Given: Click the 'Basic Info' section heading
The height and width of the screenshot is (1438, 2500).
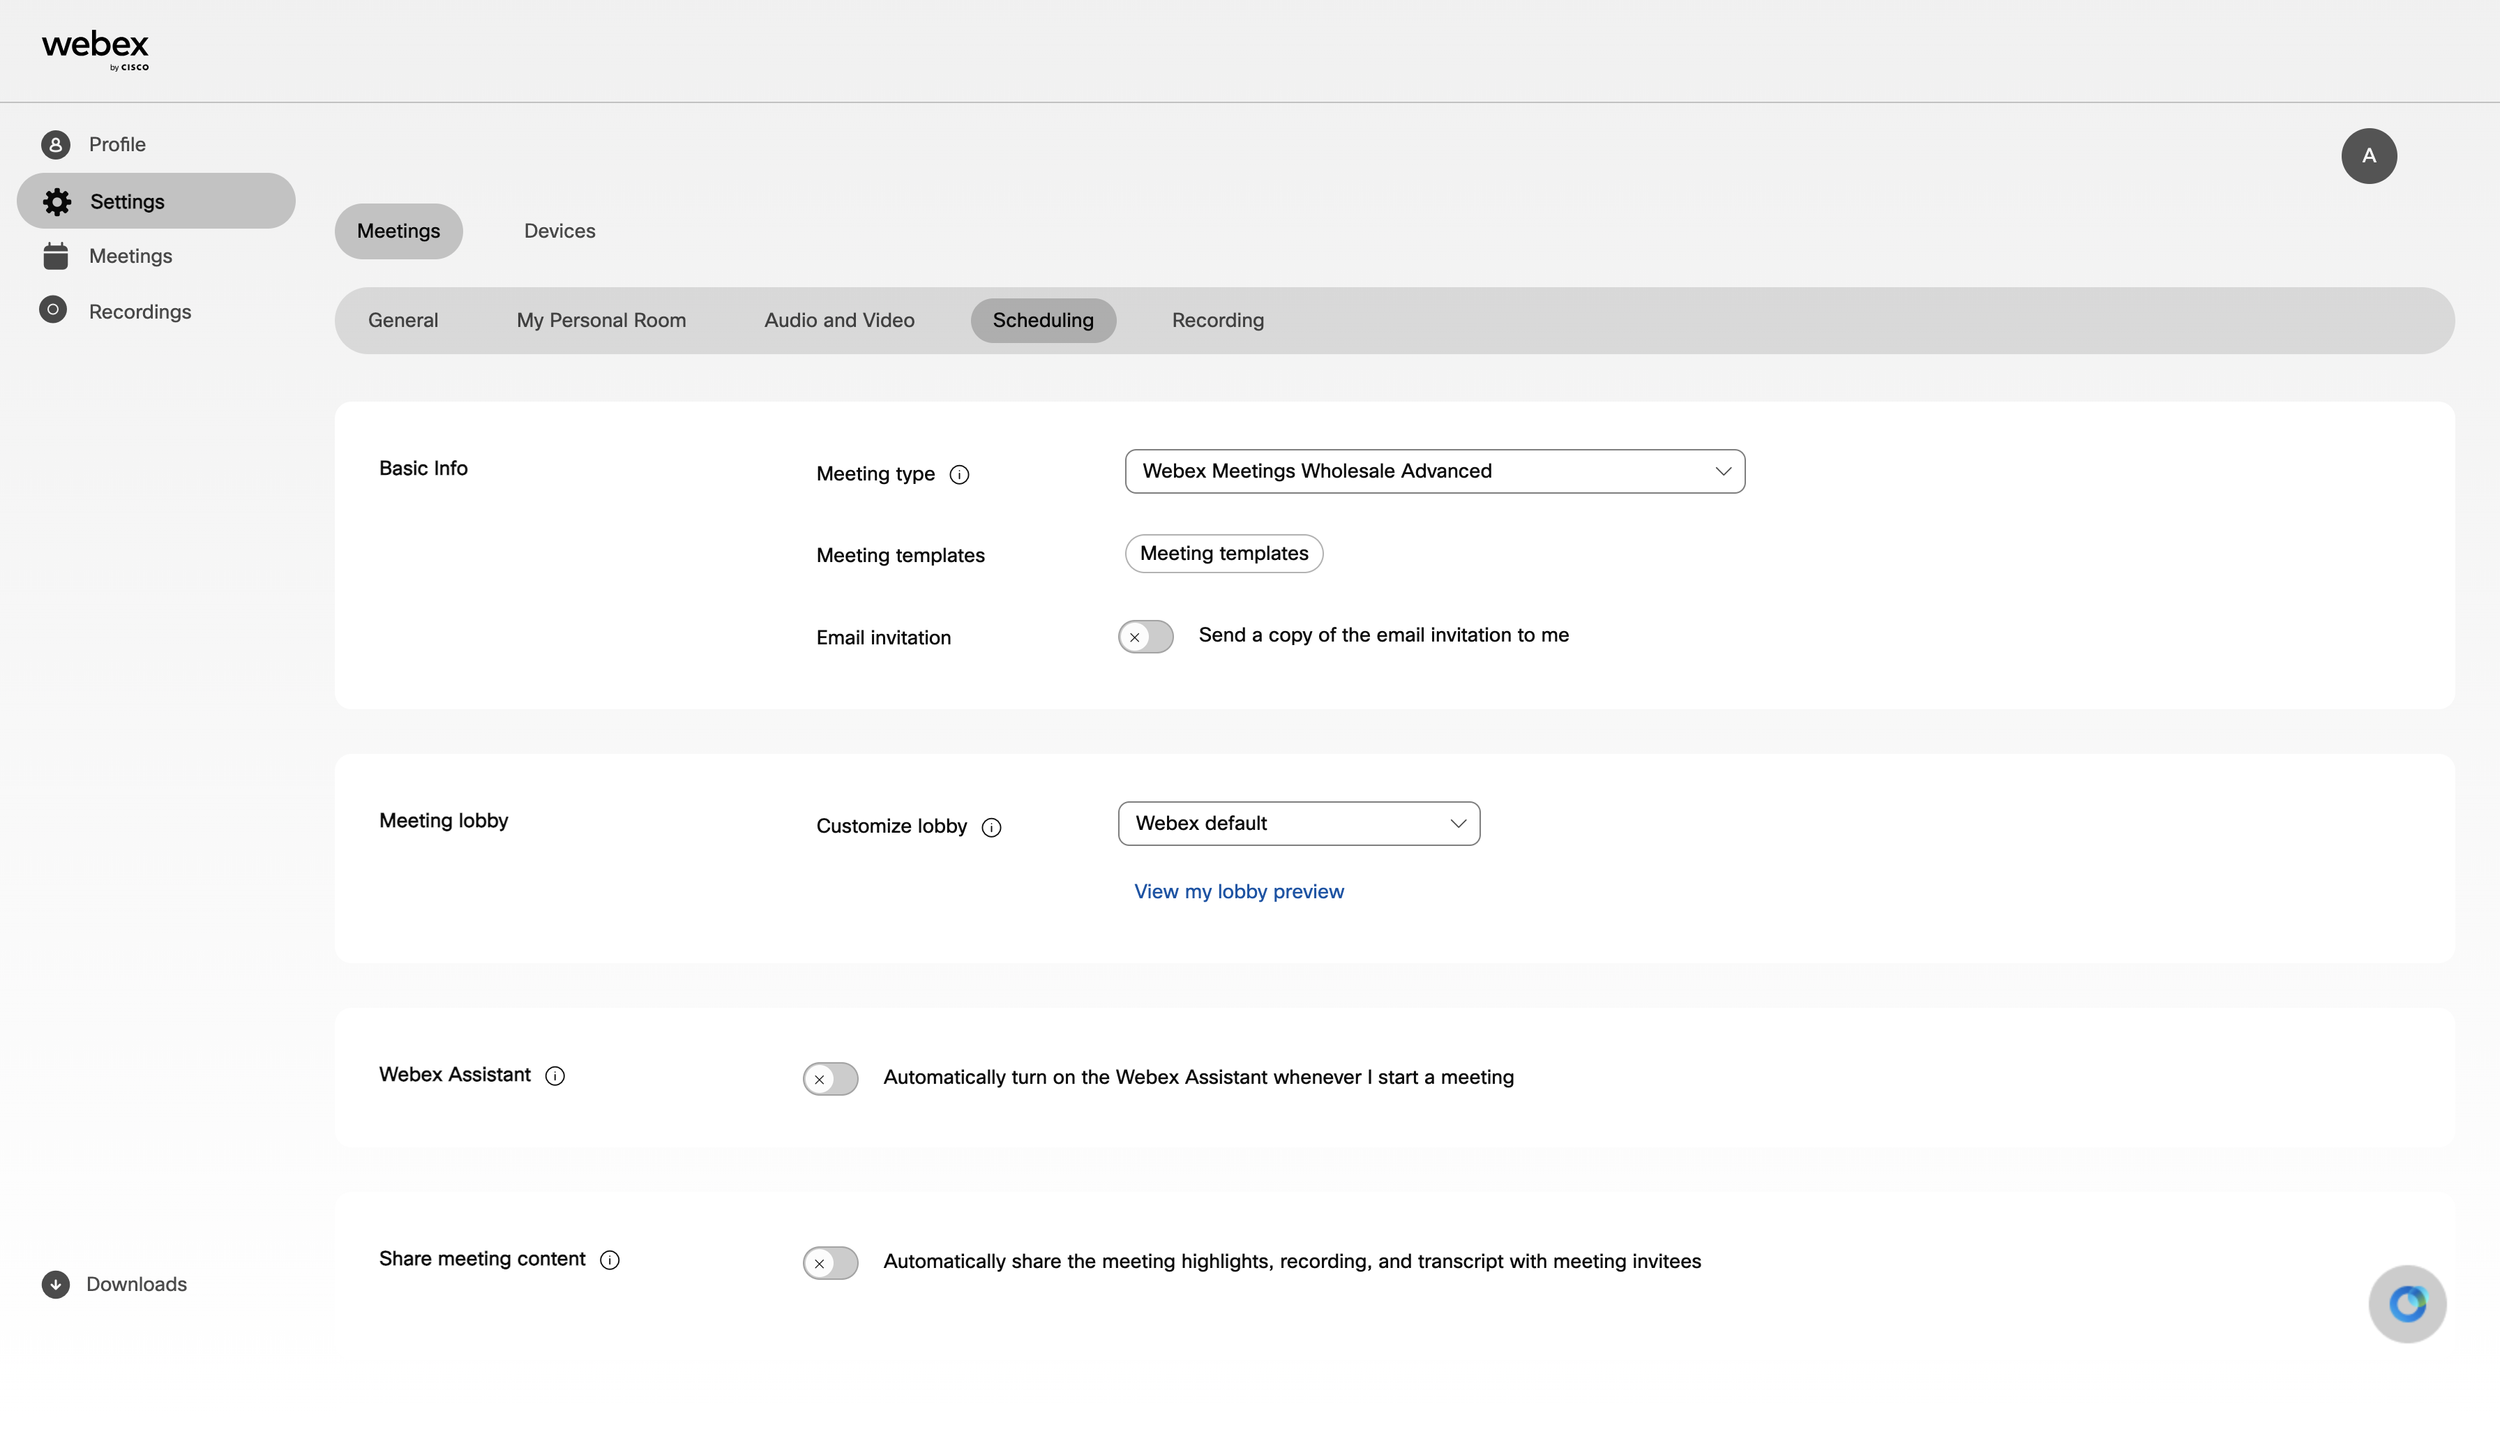Looking at the screenshot, I should [423, 468].
